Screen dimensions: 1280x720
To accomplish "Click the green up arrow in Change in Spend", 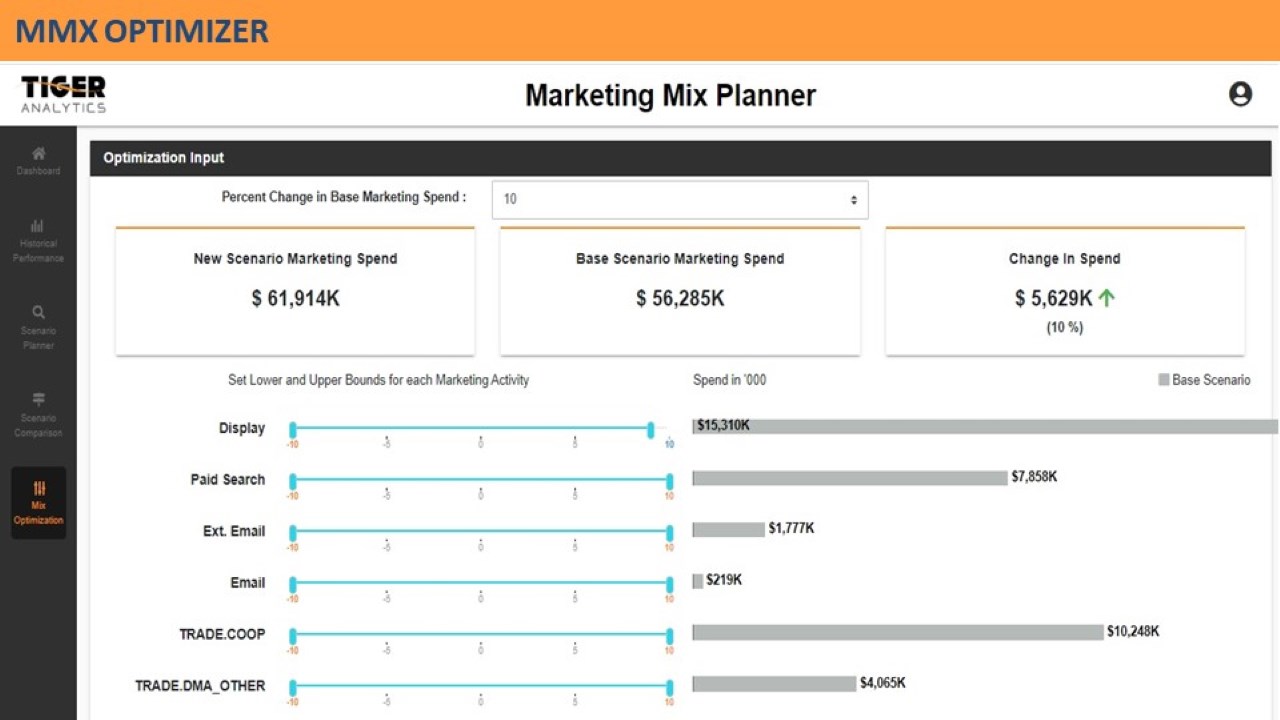I will pos(1106,298).
